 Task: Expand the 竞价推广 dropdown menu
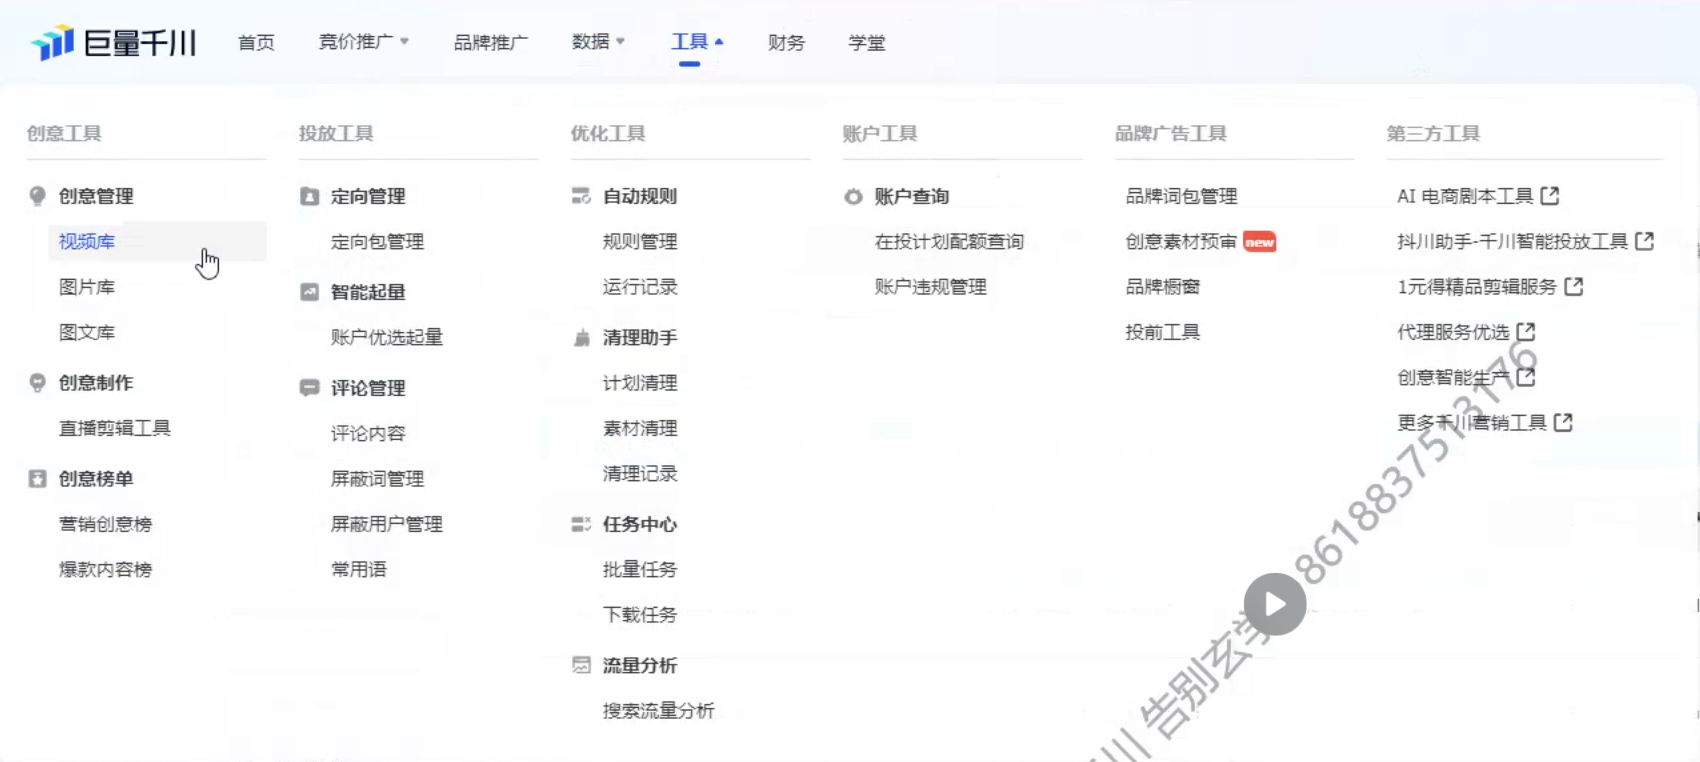363,42
